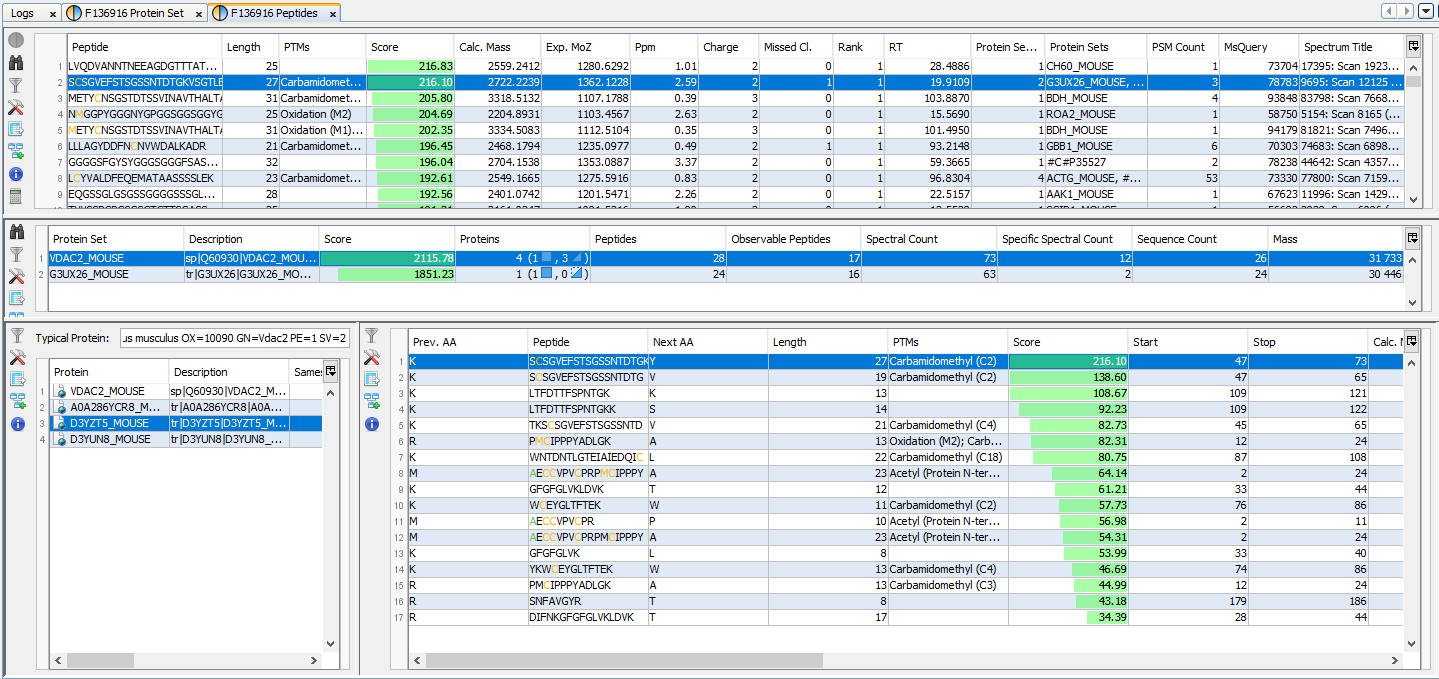Select the WNTDNTLGTEIAIEDQIC peptide row
Screen dimensions: 1439x679
[x=905, y=457]
